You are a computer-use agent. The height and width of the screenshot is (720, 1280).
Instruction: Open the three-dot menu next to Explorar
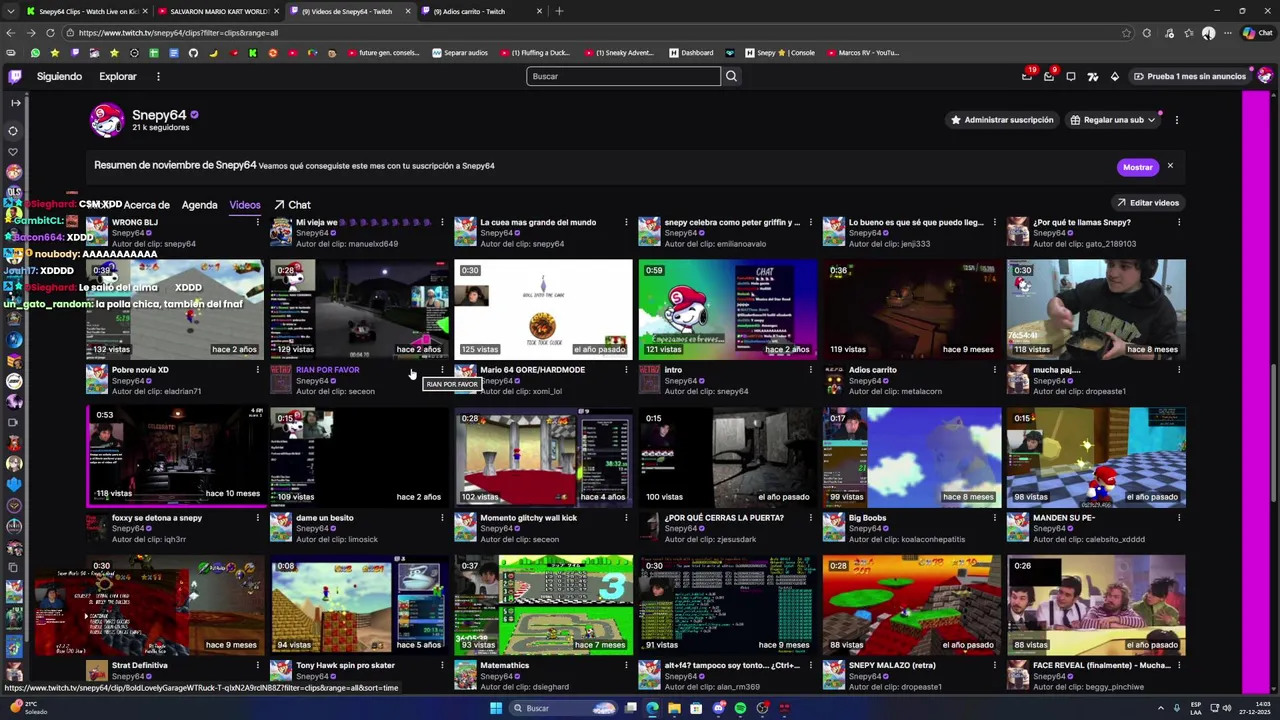tap(158, 76)
